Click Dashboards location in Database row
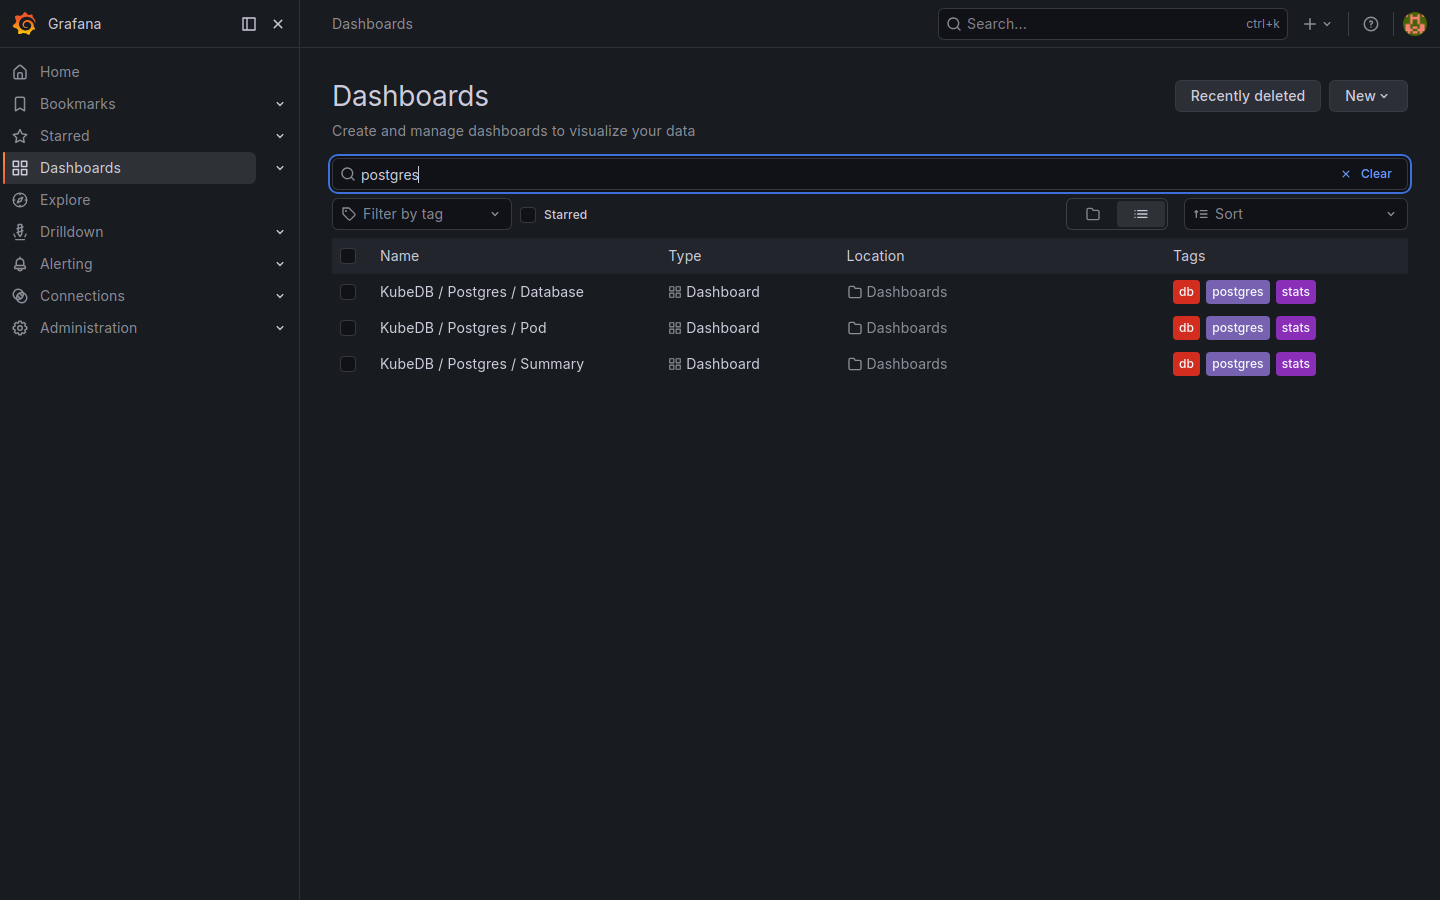 click(897, 292)
